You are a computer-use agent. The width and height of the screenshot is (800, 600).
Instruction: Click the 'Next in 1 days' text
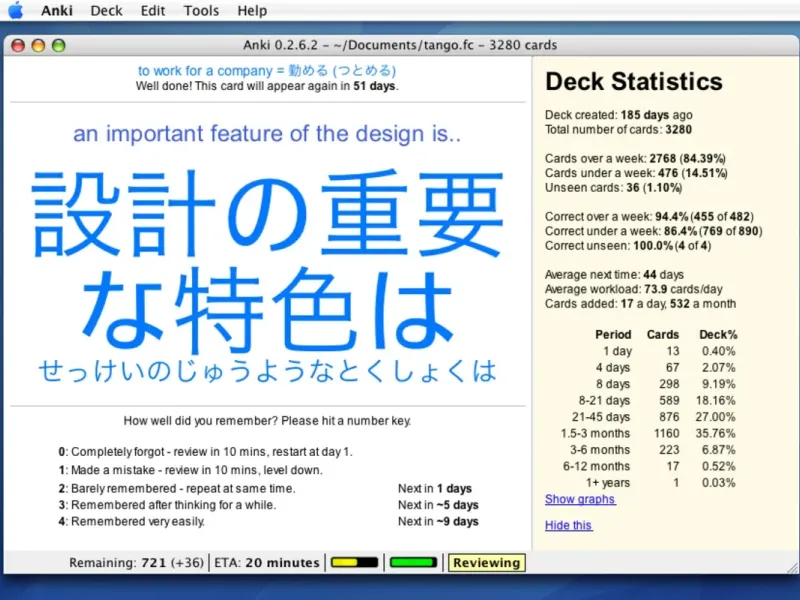[435, 488]
